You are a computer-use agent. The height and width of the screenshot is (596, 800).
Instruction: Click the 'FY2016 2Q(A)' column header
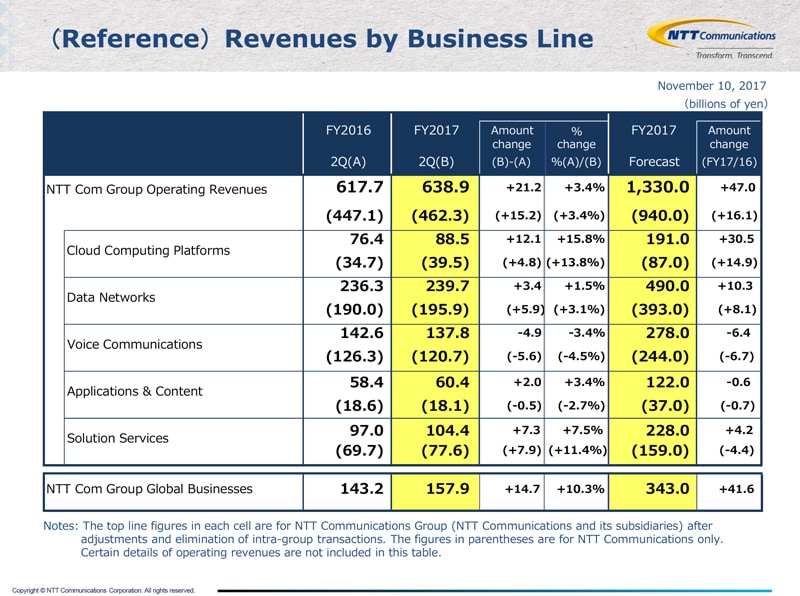coord(348,146)
